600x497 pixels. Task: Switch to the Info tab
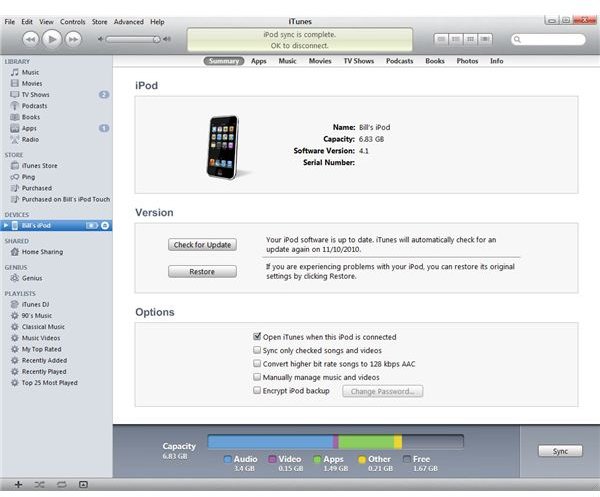(497, 61)
